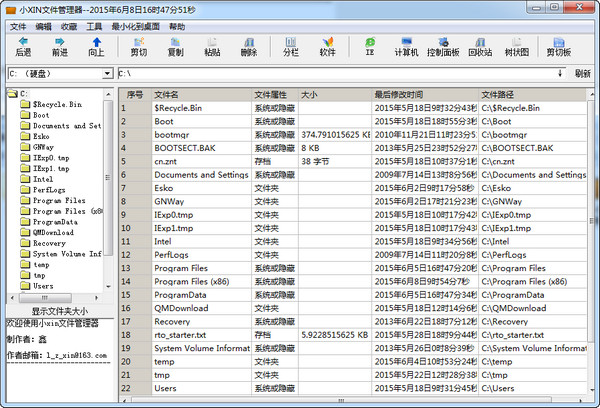Open the 回收站 (Recycle Bin) toolbar icon

coord(480,46)
